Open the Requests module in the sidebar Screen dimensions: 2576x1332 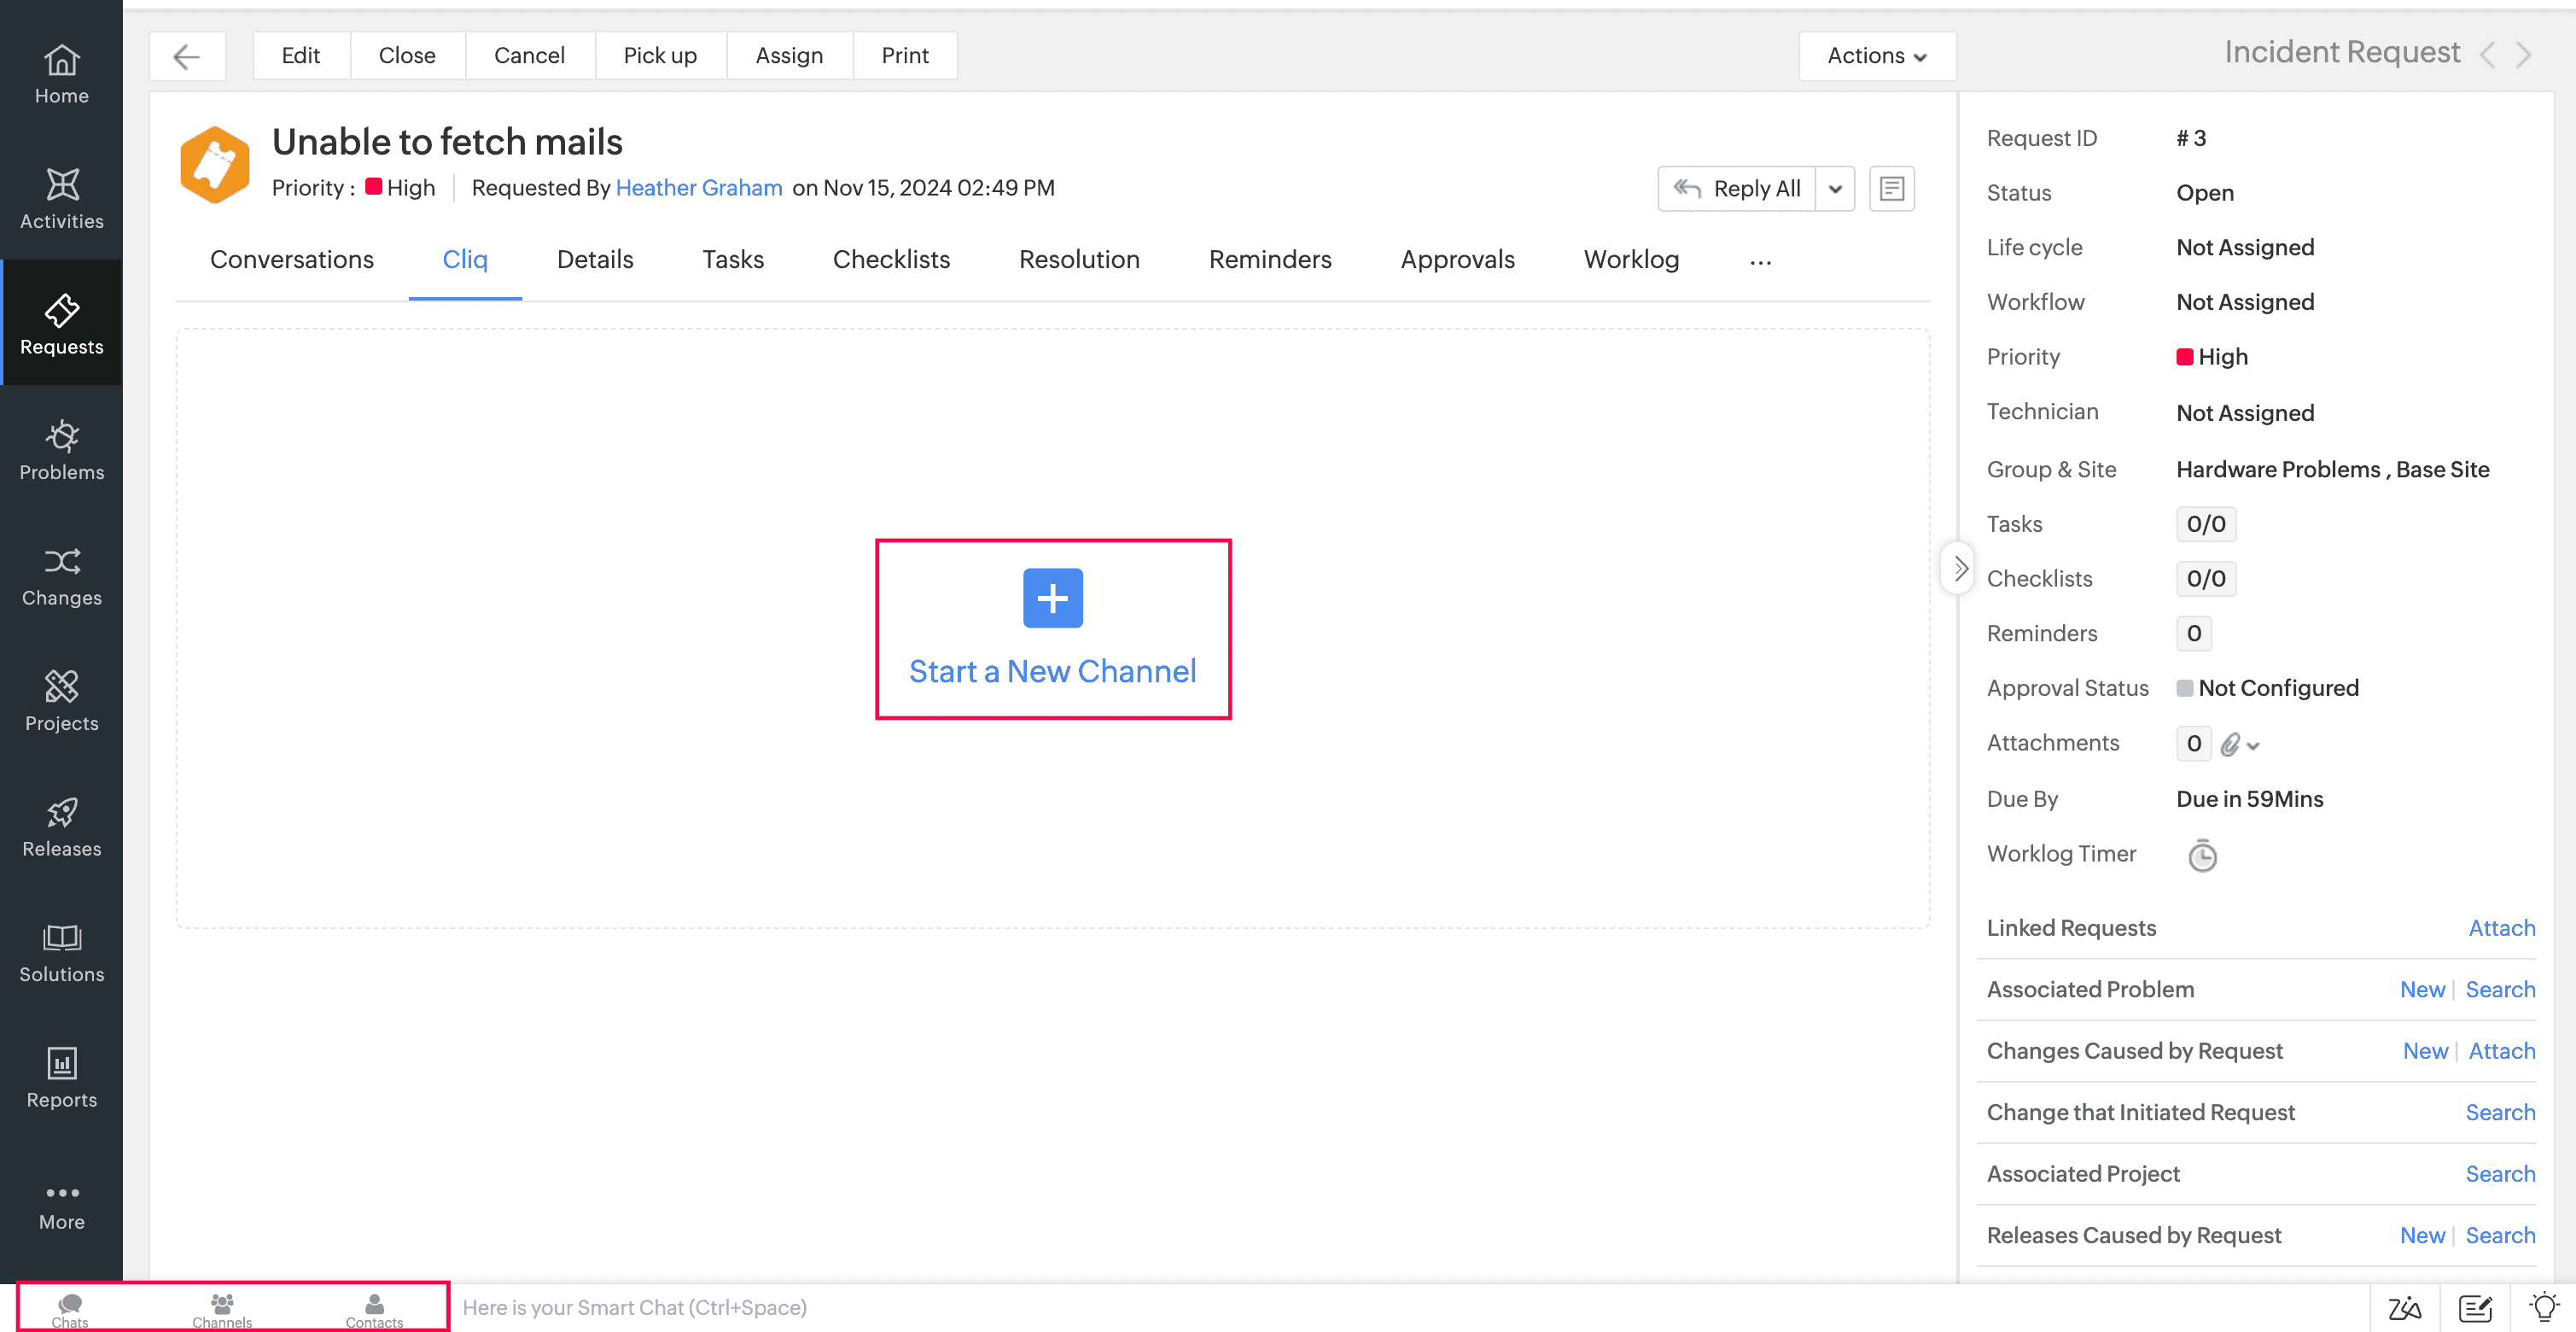(x=61, y=322)
